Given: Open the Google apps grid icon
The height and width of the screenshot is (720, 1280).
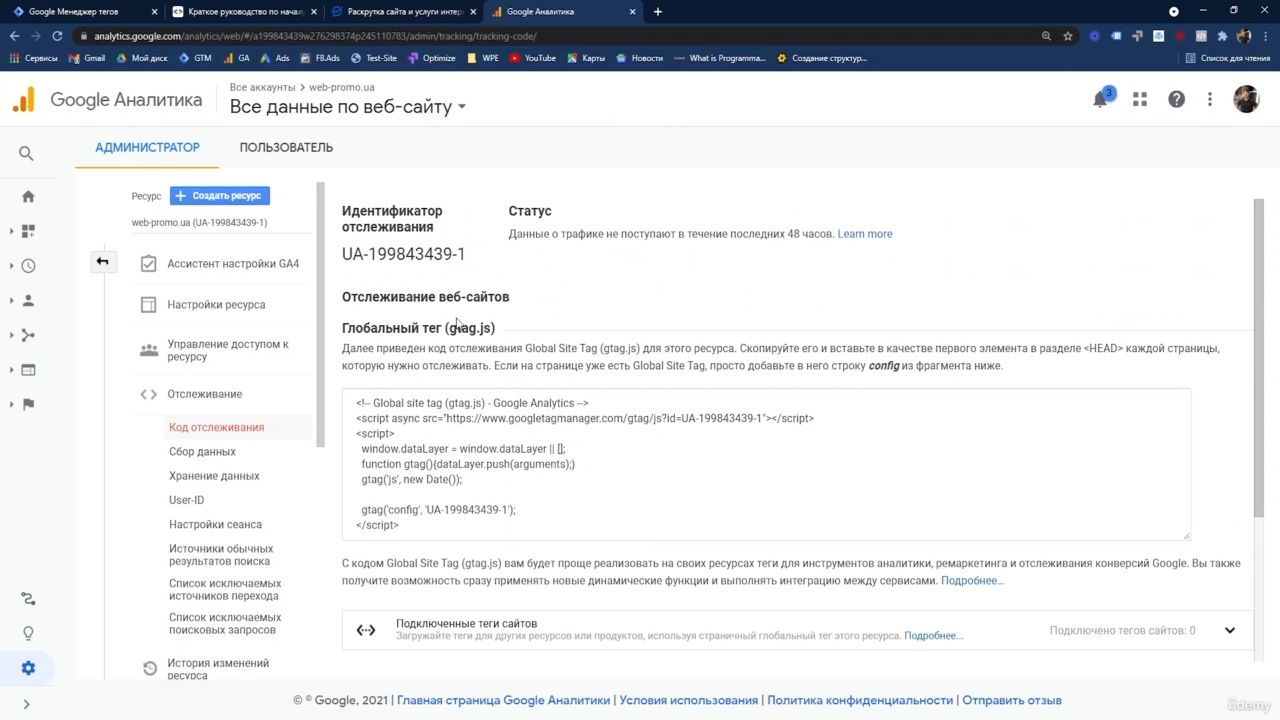Looking at the screenshot, I should pyautogui.click(x=1140, y=99).
